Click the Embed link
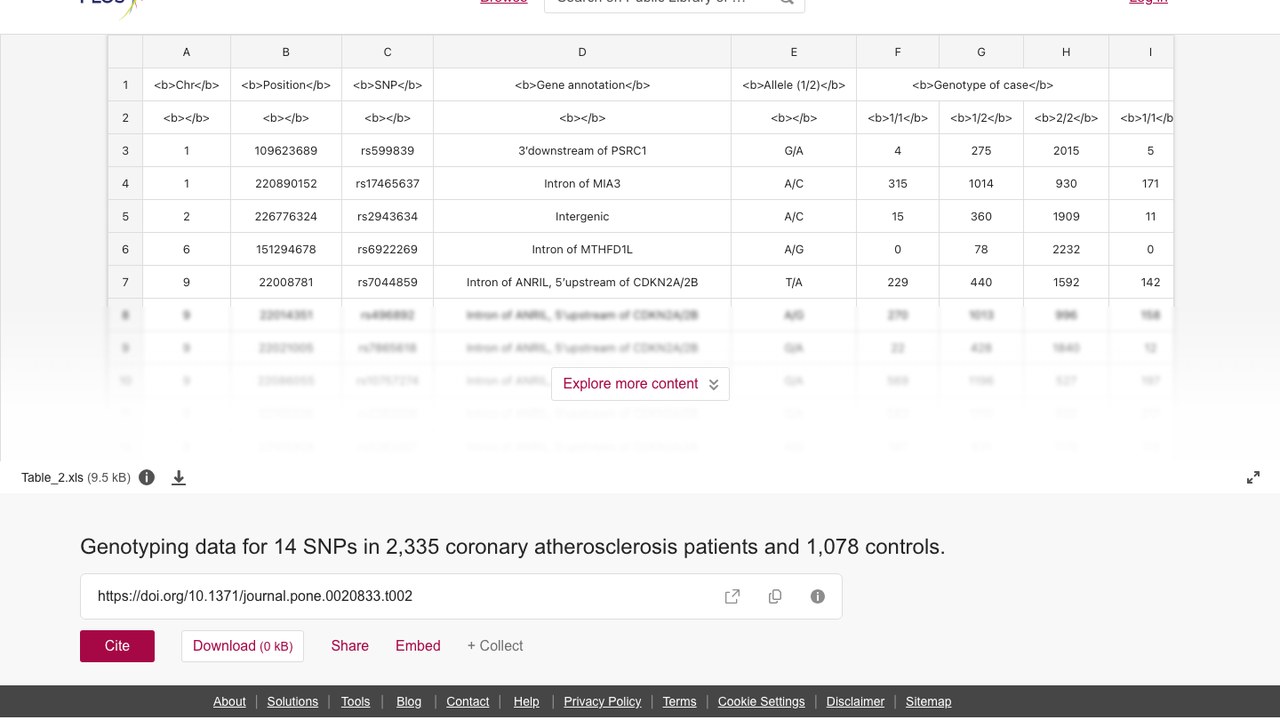1280x720 pixels. [x=418, y=646]
